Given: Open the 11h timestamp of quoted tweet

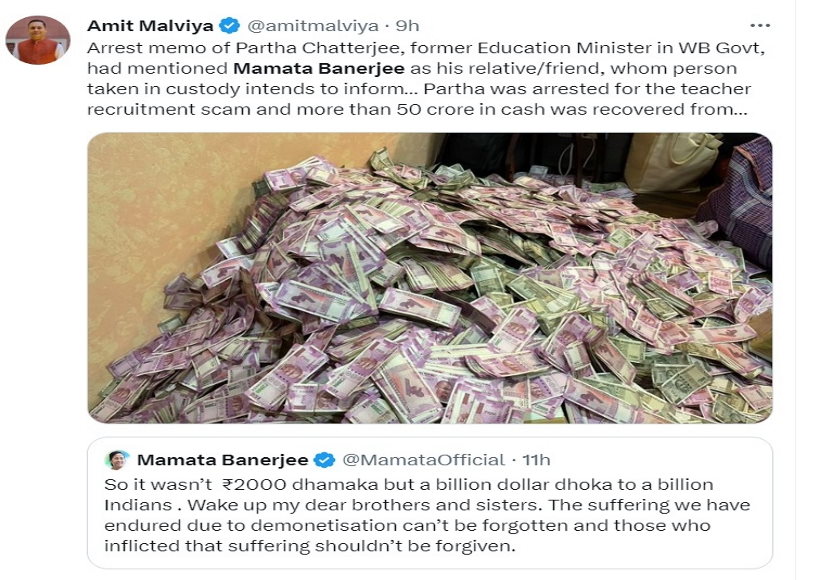Looking at the screenshot, I should pyautogui.click(x=536, y=460).
